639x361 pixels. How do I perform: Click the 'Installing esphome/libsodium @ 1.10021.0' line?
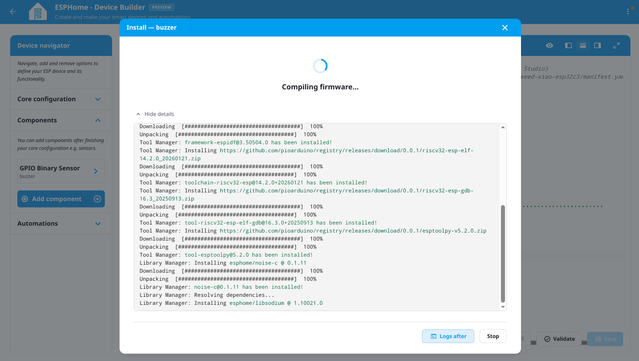point(231,303)
